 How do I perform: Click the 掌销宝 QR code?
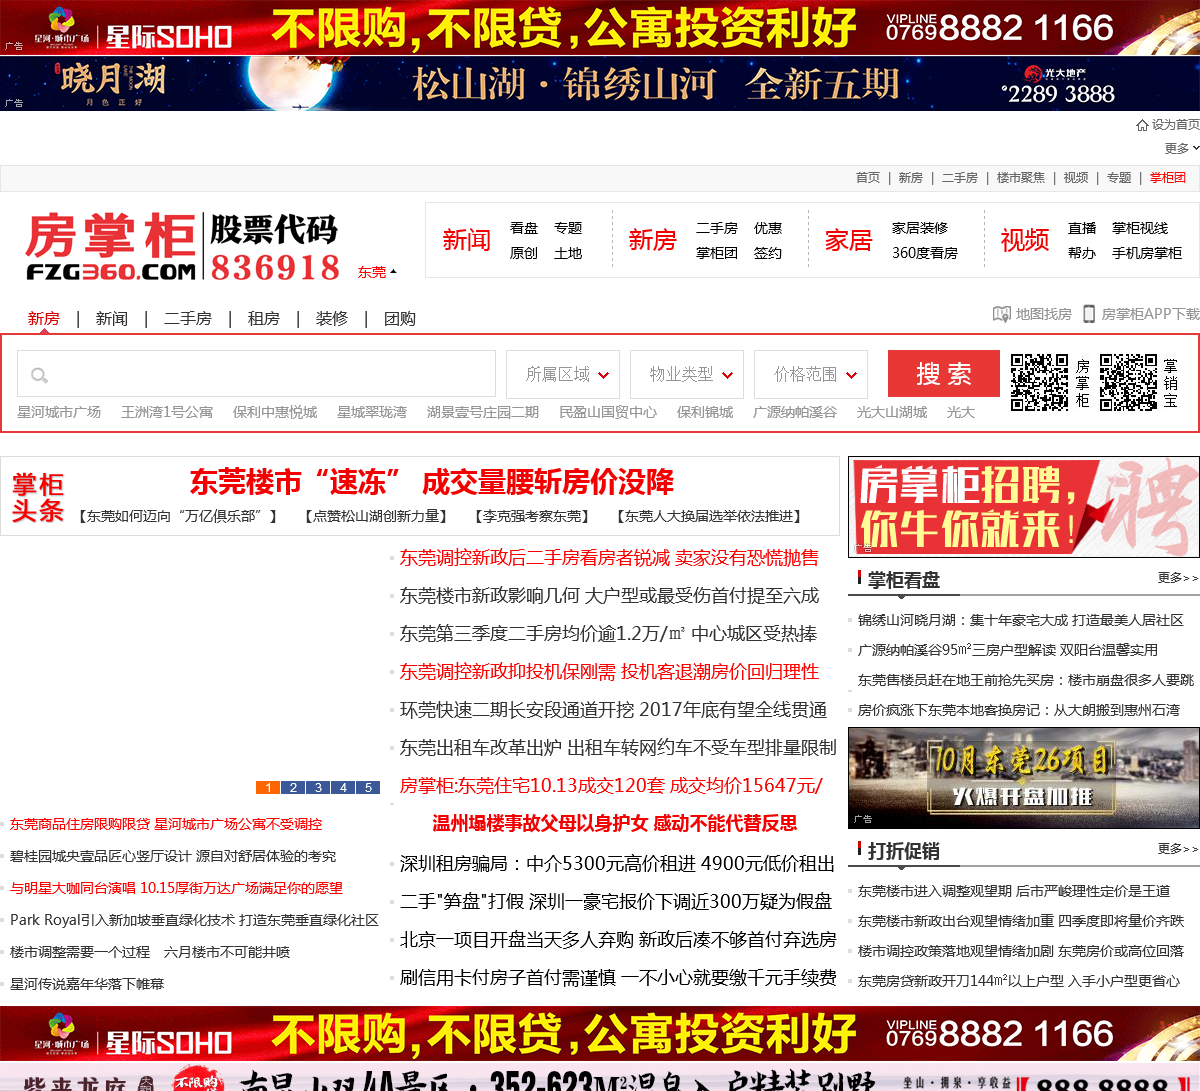tap(1129, 382)
